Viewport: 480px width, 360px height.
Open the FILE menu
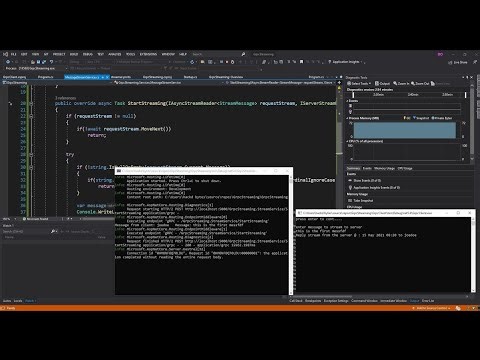tap(13, 54)
